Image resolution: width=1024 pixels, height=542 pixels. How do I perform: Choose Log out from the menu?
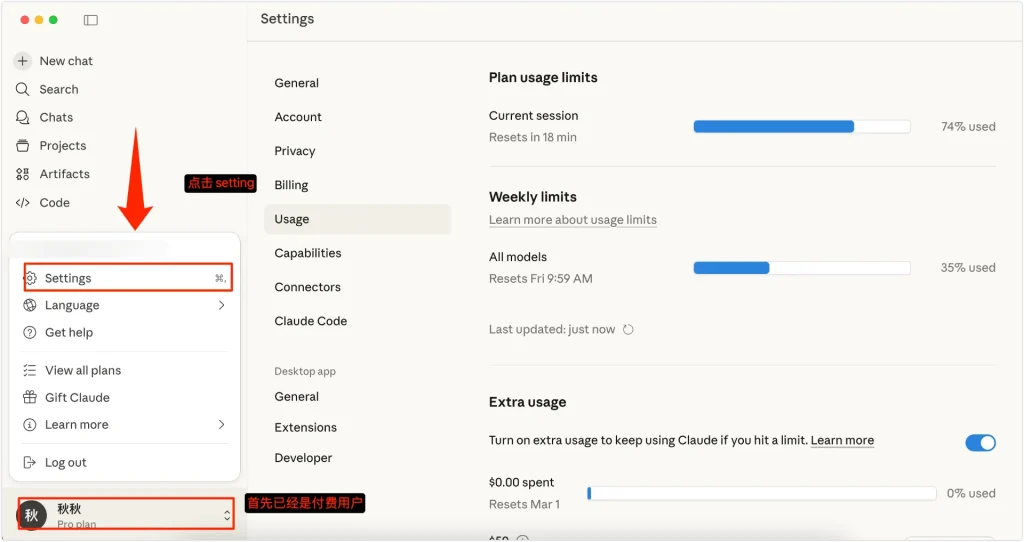pyautogui.click(x=65, y=463)
